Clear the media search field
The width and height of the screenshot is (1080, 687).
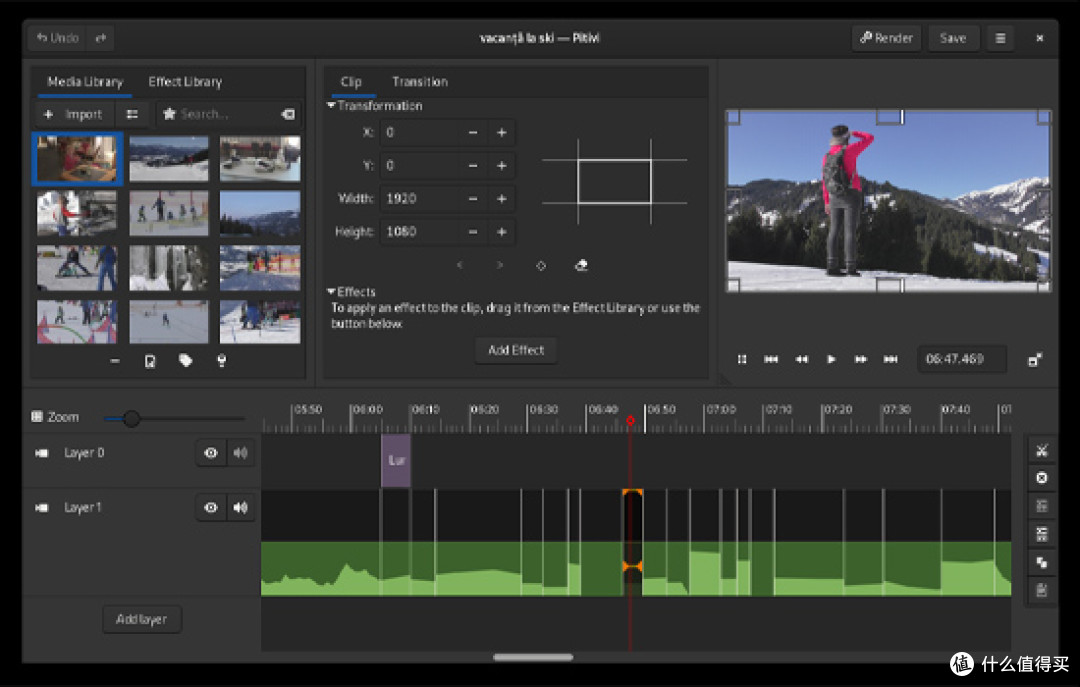[x=288, y=114]
